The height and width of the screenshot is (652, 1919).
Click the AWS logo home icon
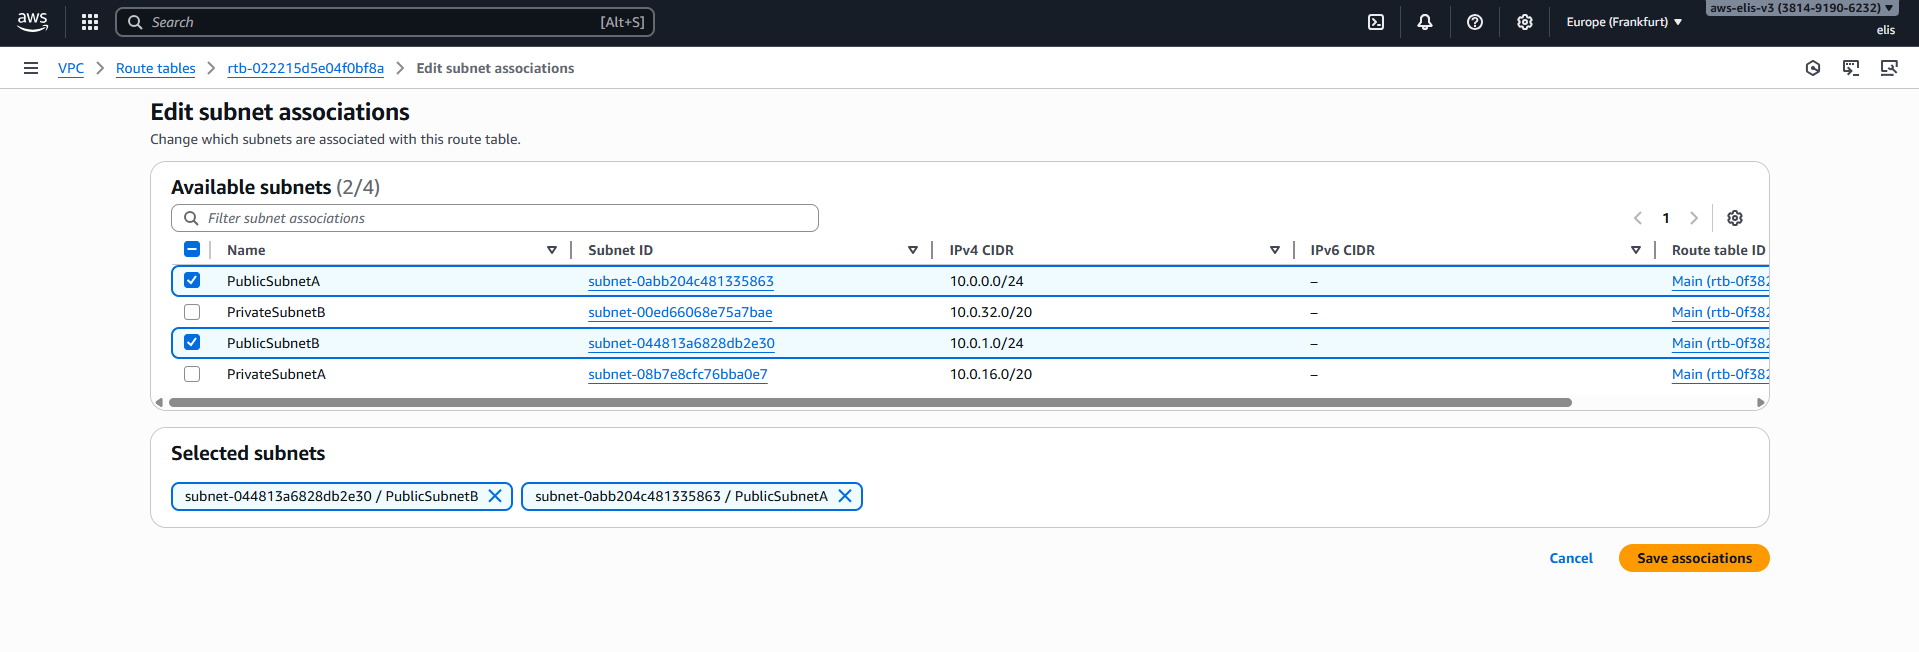click(x=32, y=22)
